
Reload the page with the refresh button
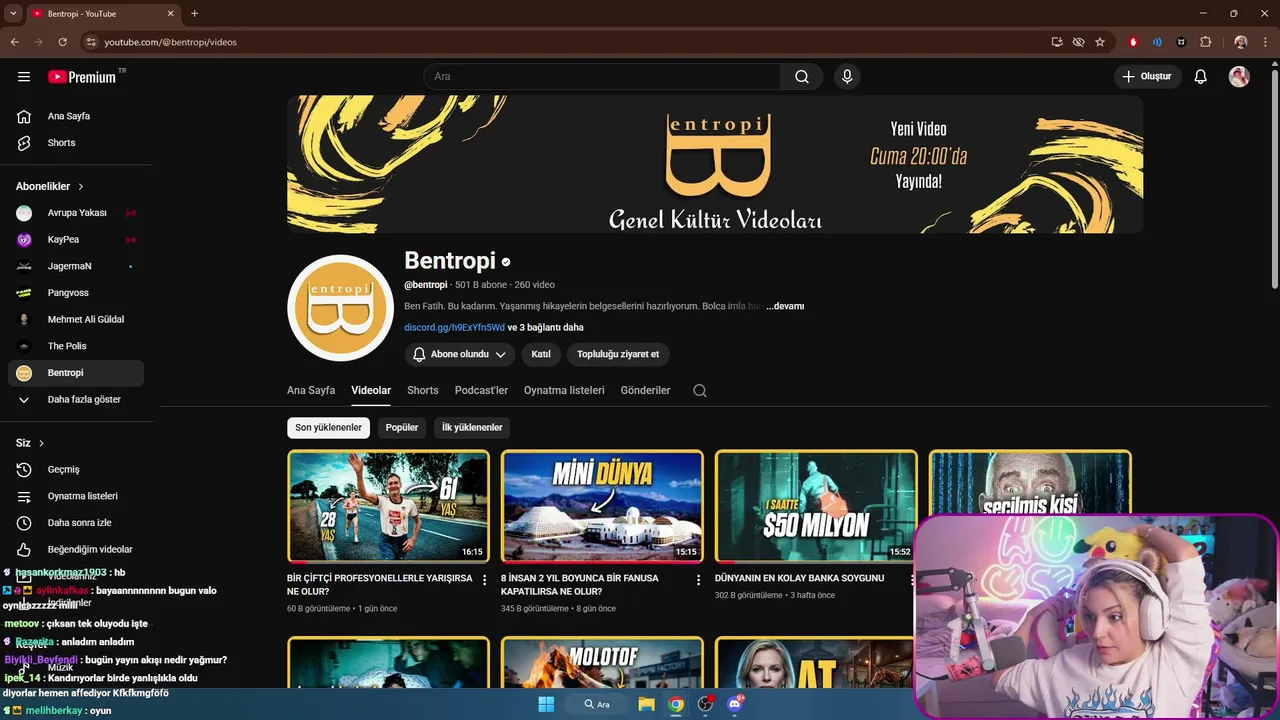coord(62,42)
